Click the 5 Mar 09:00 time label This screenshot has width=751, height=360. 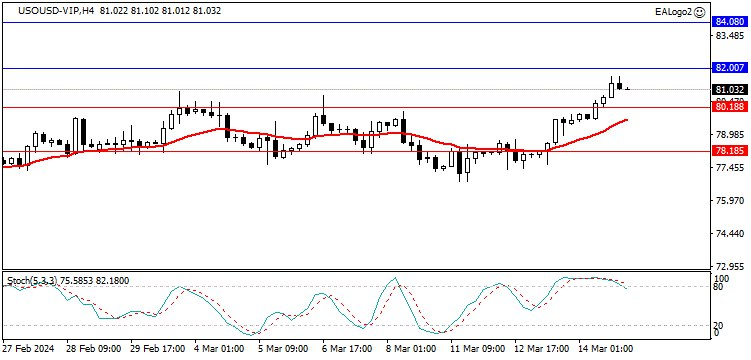(283, 348)
